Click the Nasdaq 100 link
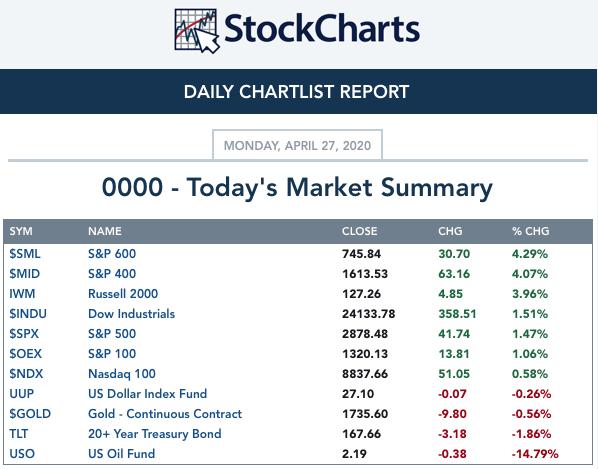Screen dimensions: 598x469 (122, 374)
